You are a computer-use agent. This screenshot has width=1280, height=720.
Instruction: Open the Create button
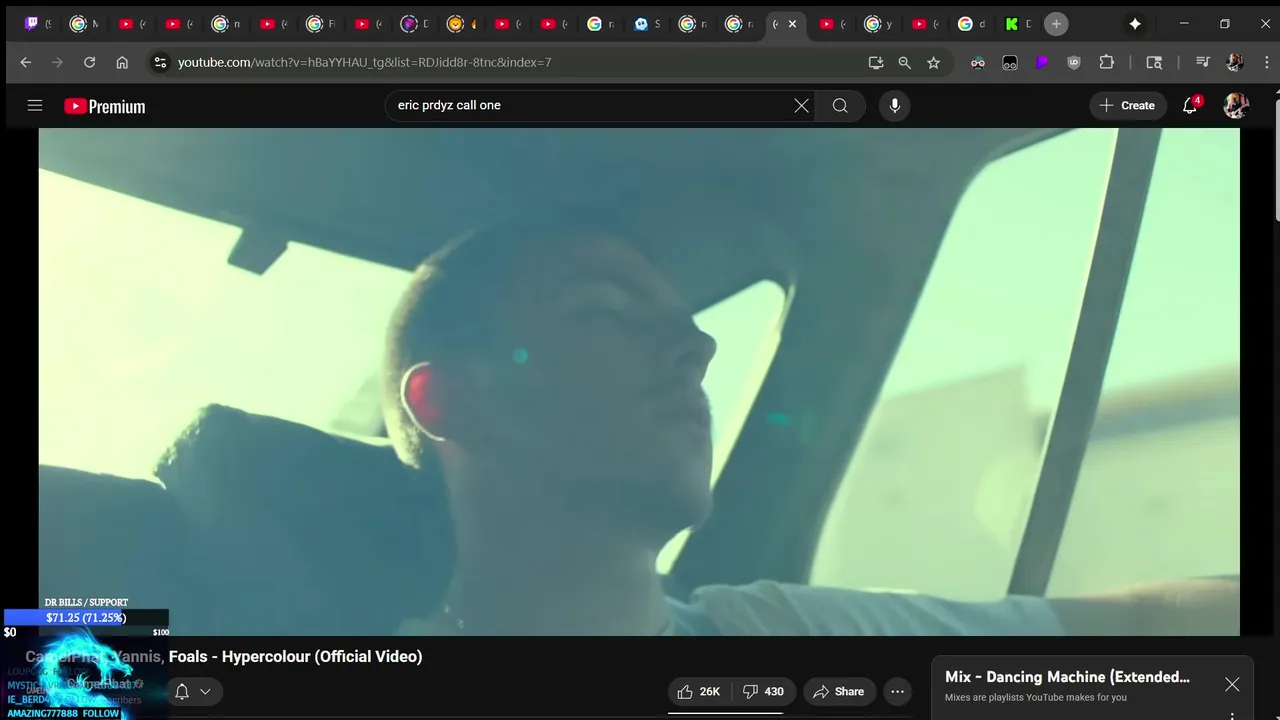pos(1127,105)
